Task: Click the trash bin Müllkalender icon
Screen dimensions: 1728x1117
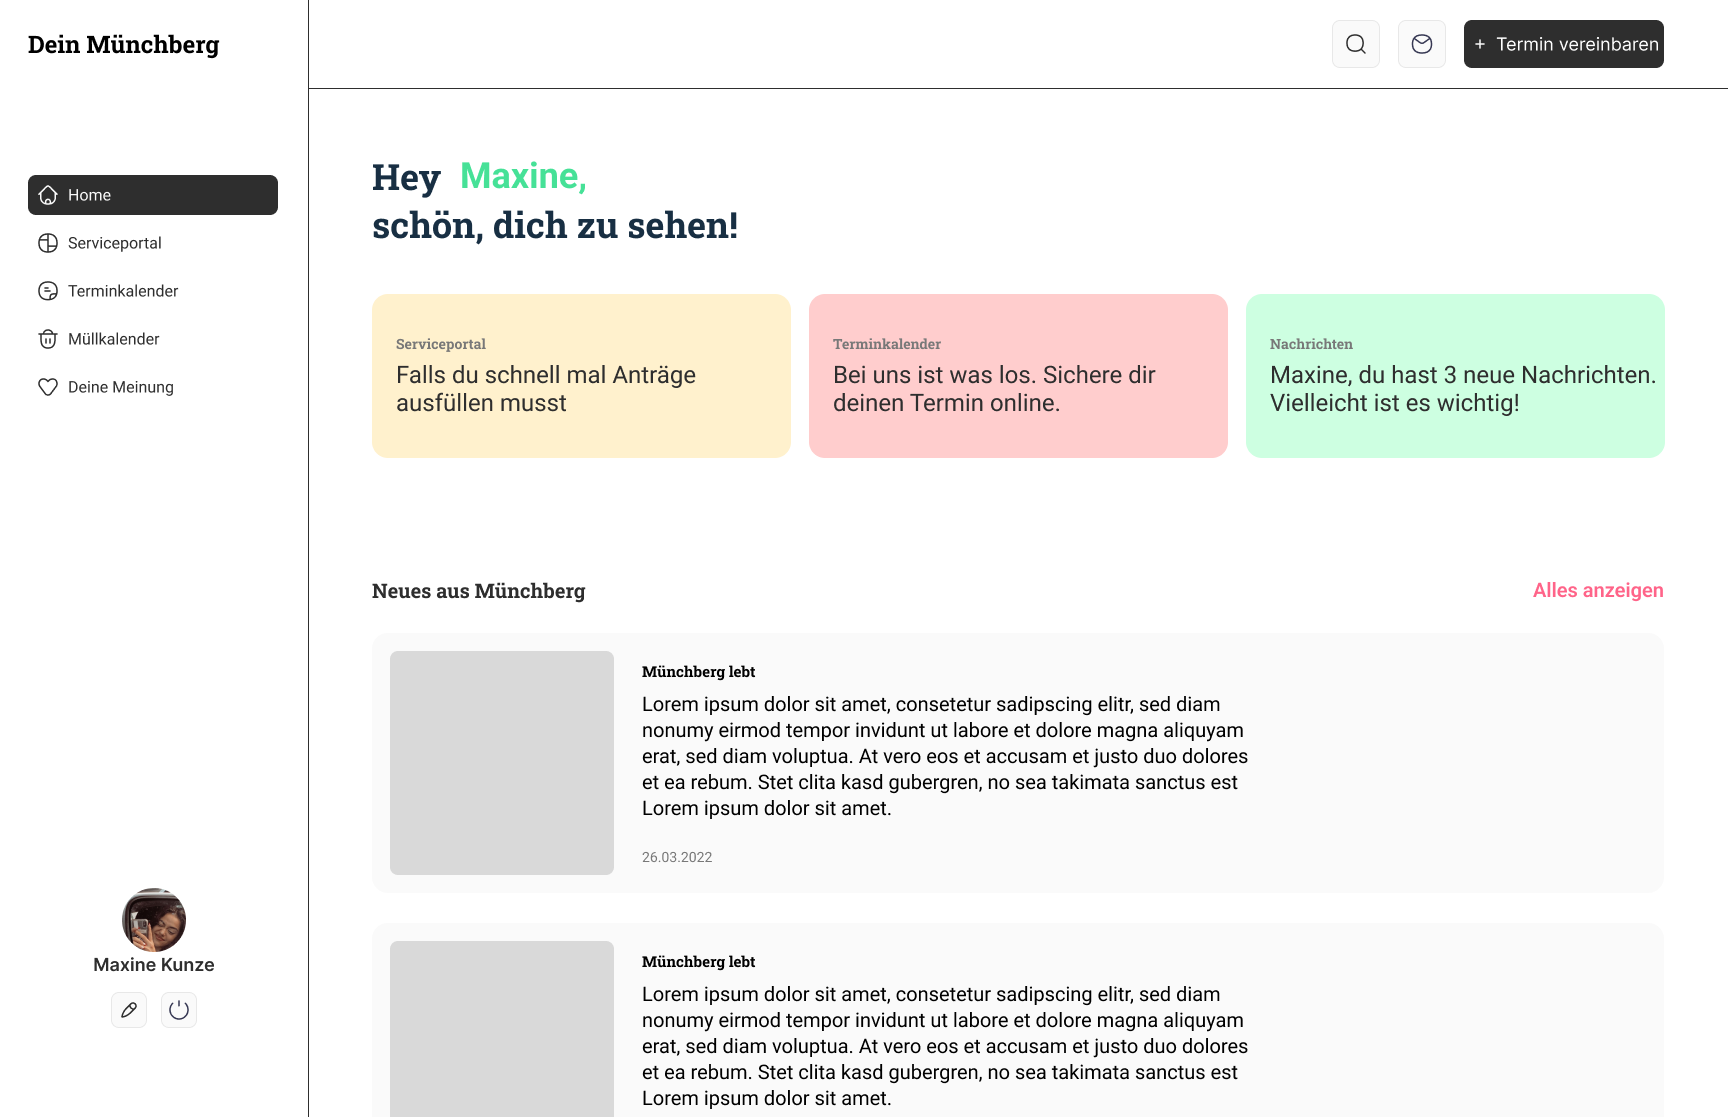Action: (x=48, y=339)
